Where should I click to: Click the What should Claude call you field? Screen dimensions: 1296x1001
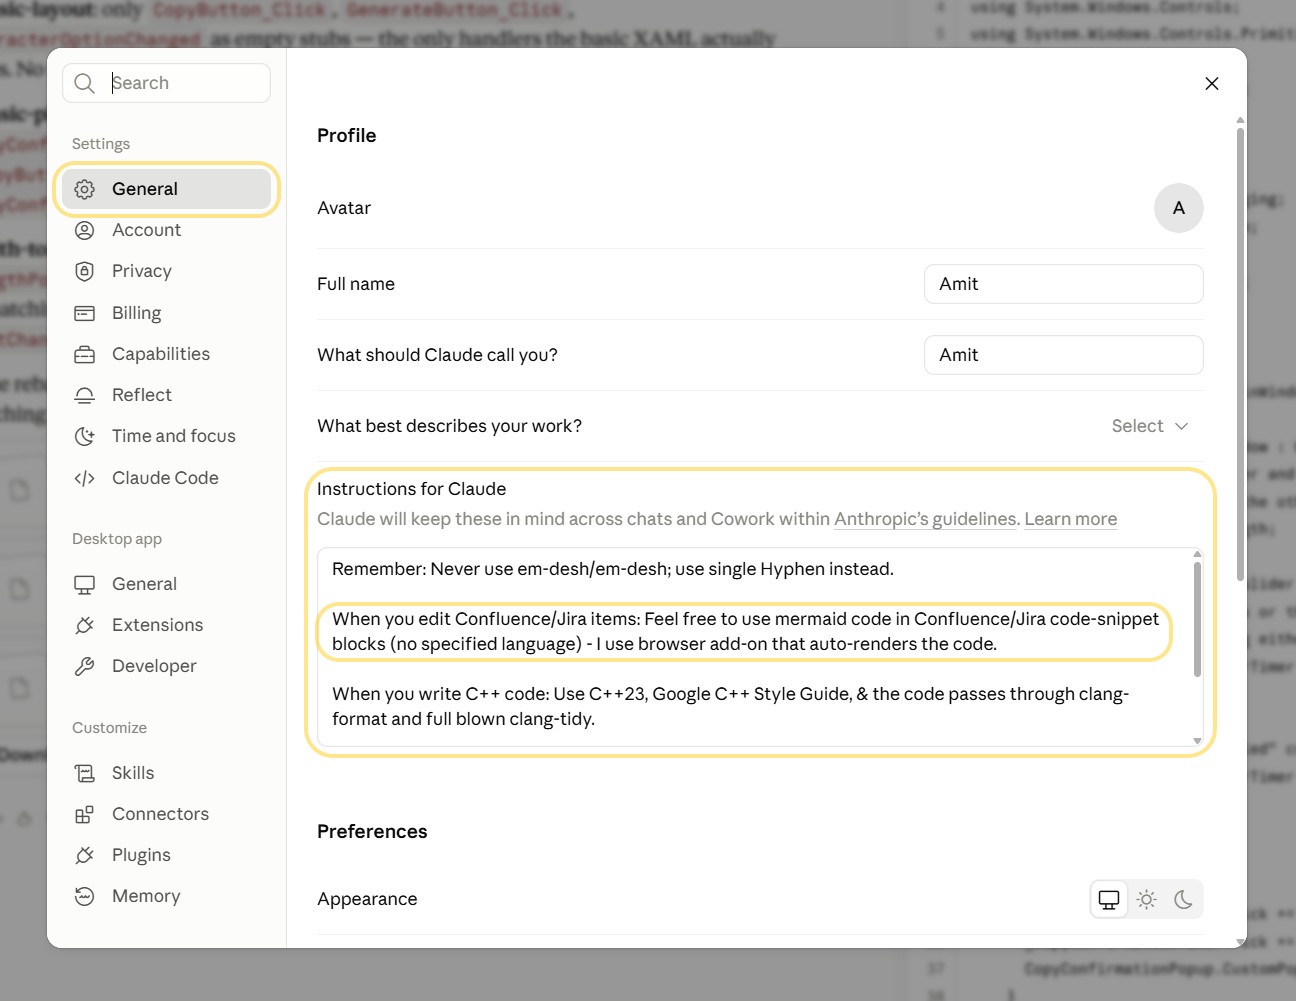point(1064,355)
